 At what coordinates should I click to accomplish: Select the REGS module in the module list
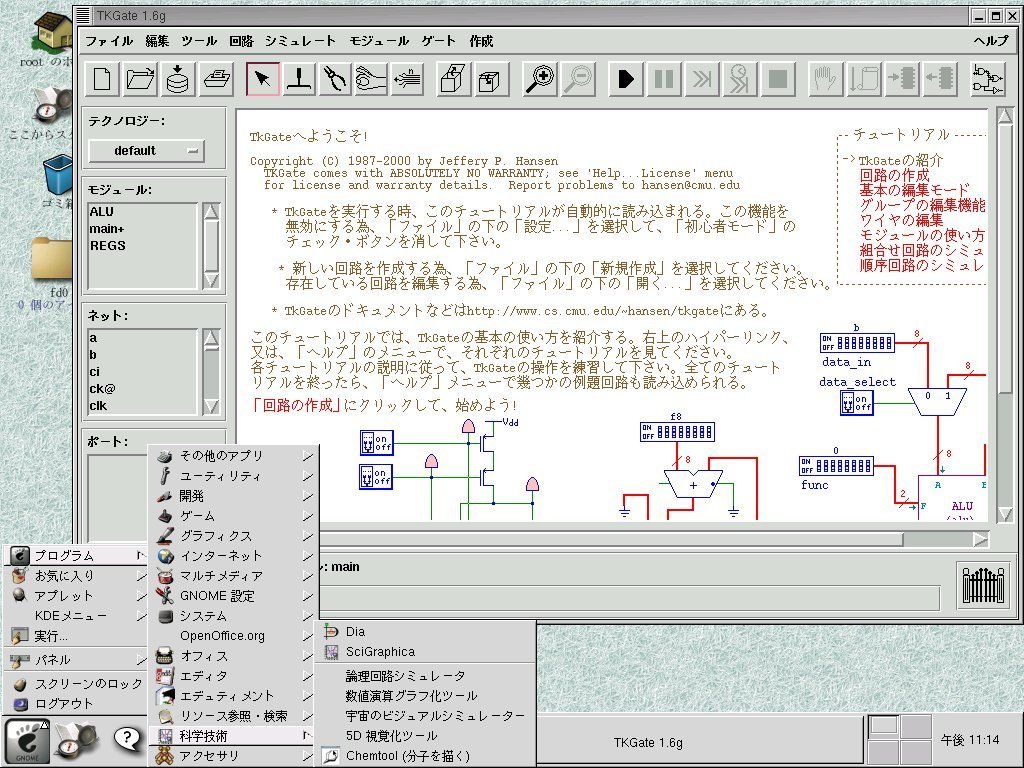(108, 246)
